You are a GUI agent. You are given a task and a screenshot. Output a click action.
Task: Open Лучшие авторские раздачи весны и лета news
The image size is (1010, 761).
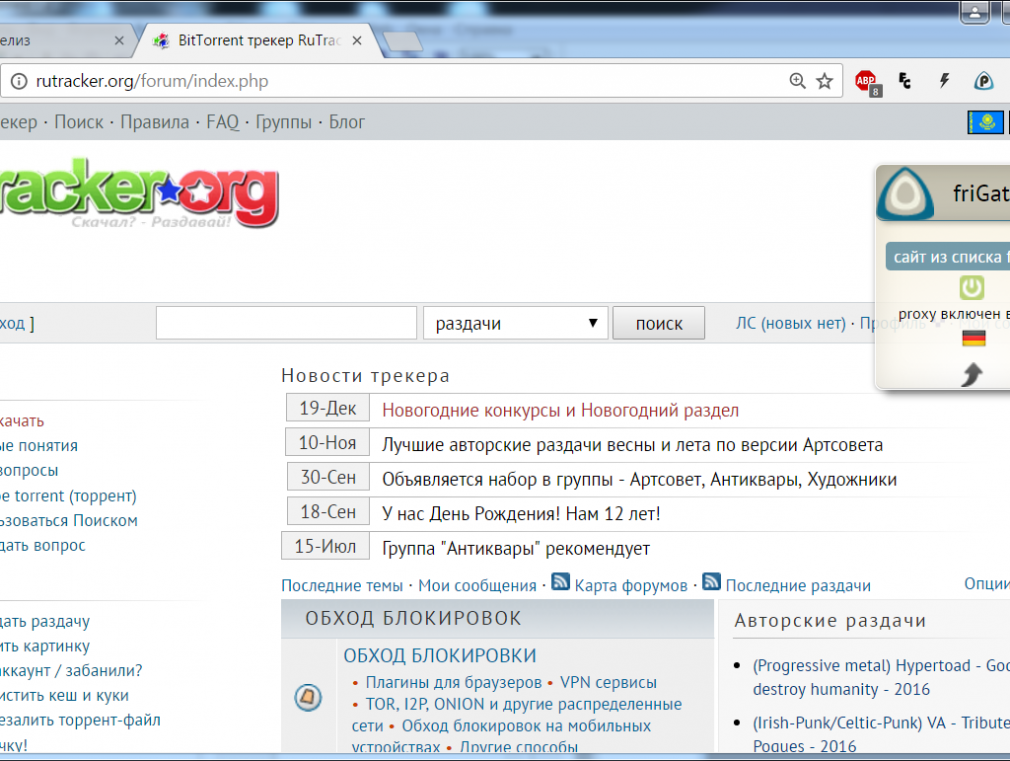coord(633,445)
